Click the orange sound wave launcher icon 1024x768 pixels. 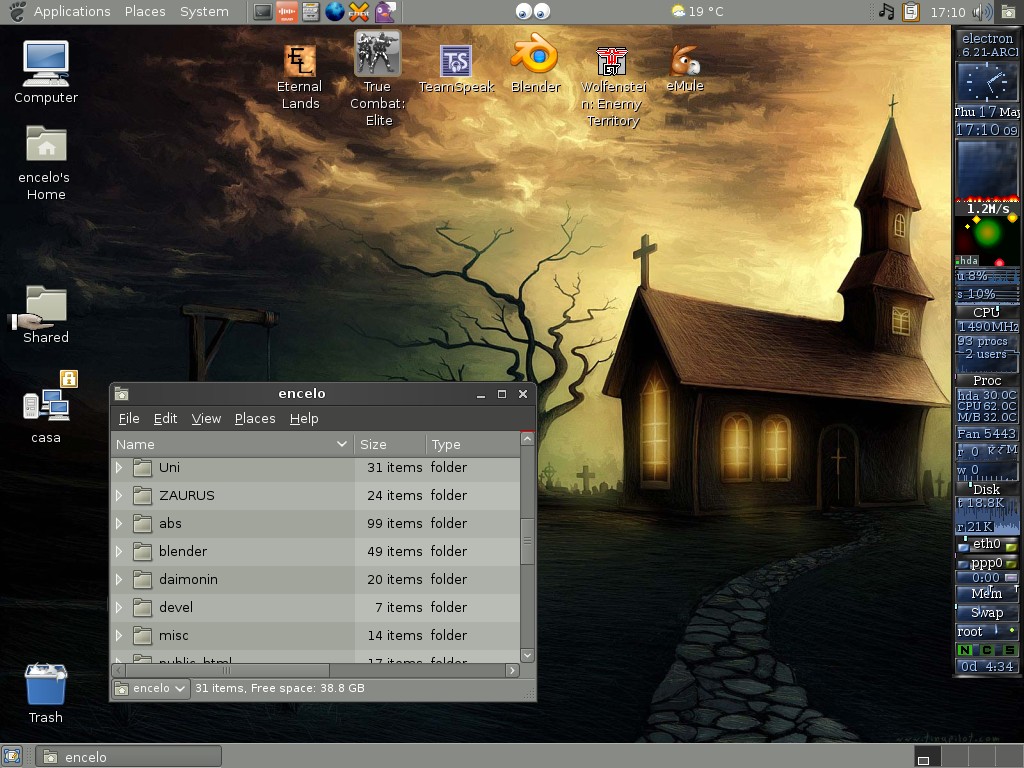pos(287,11)
